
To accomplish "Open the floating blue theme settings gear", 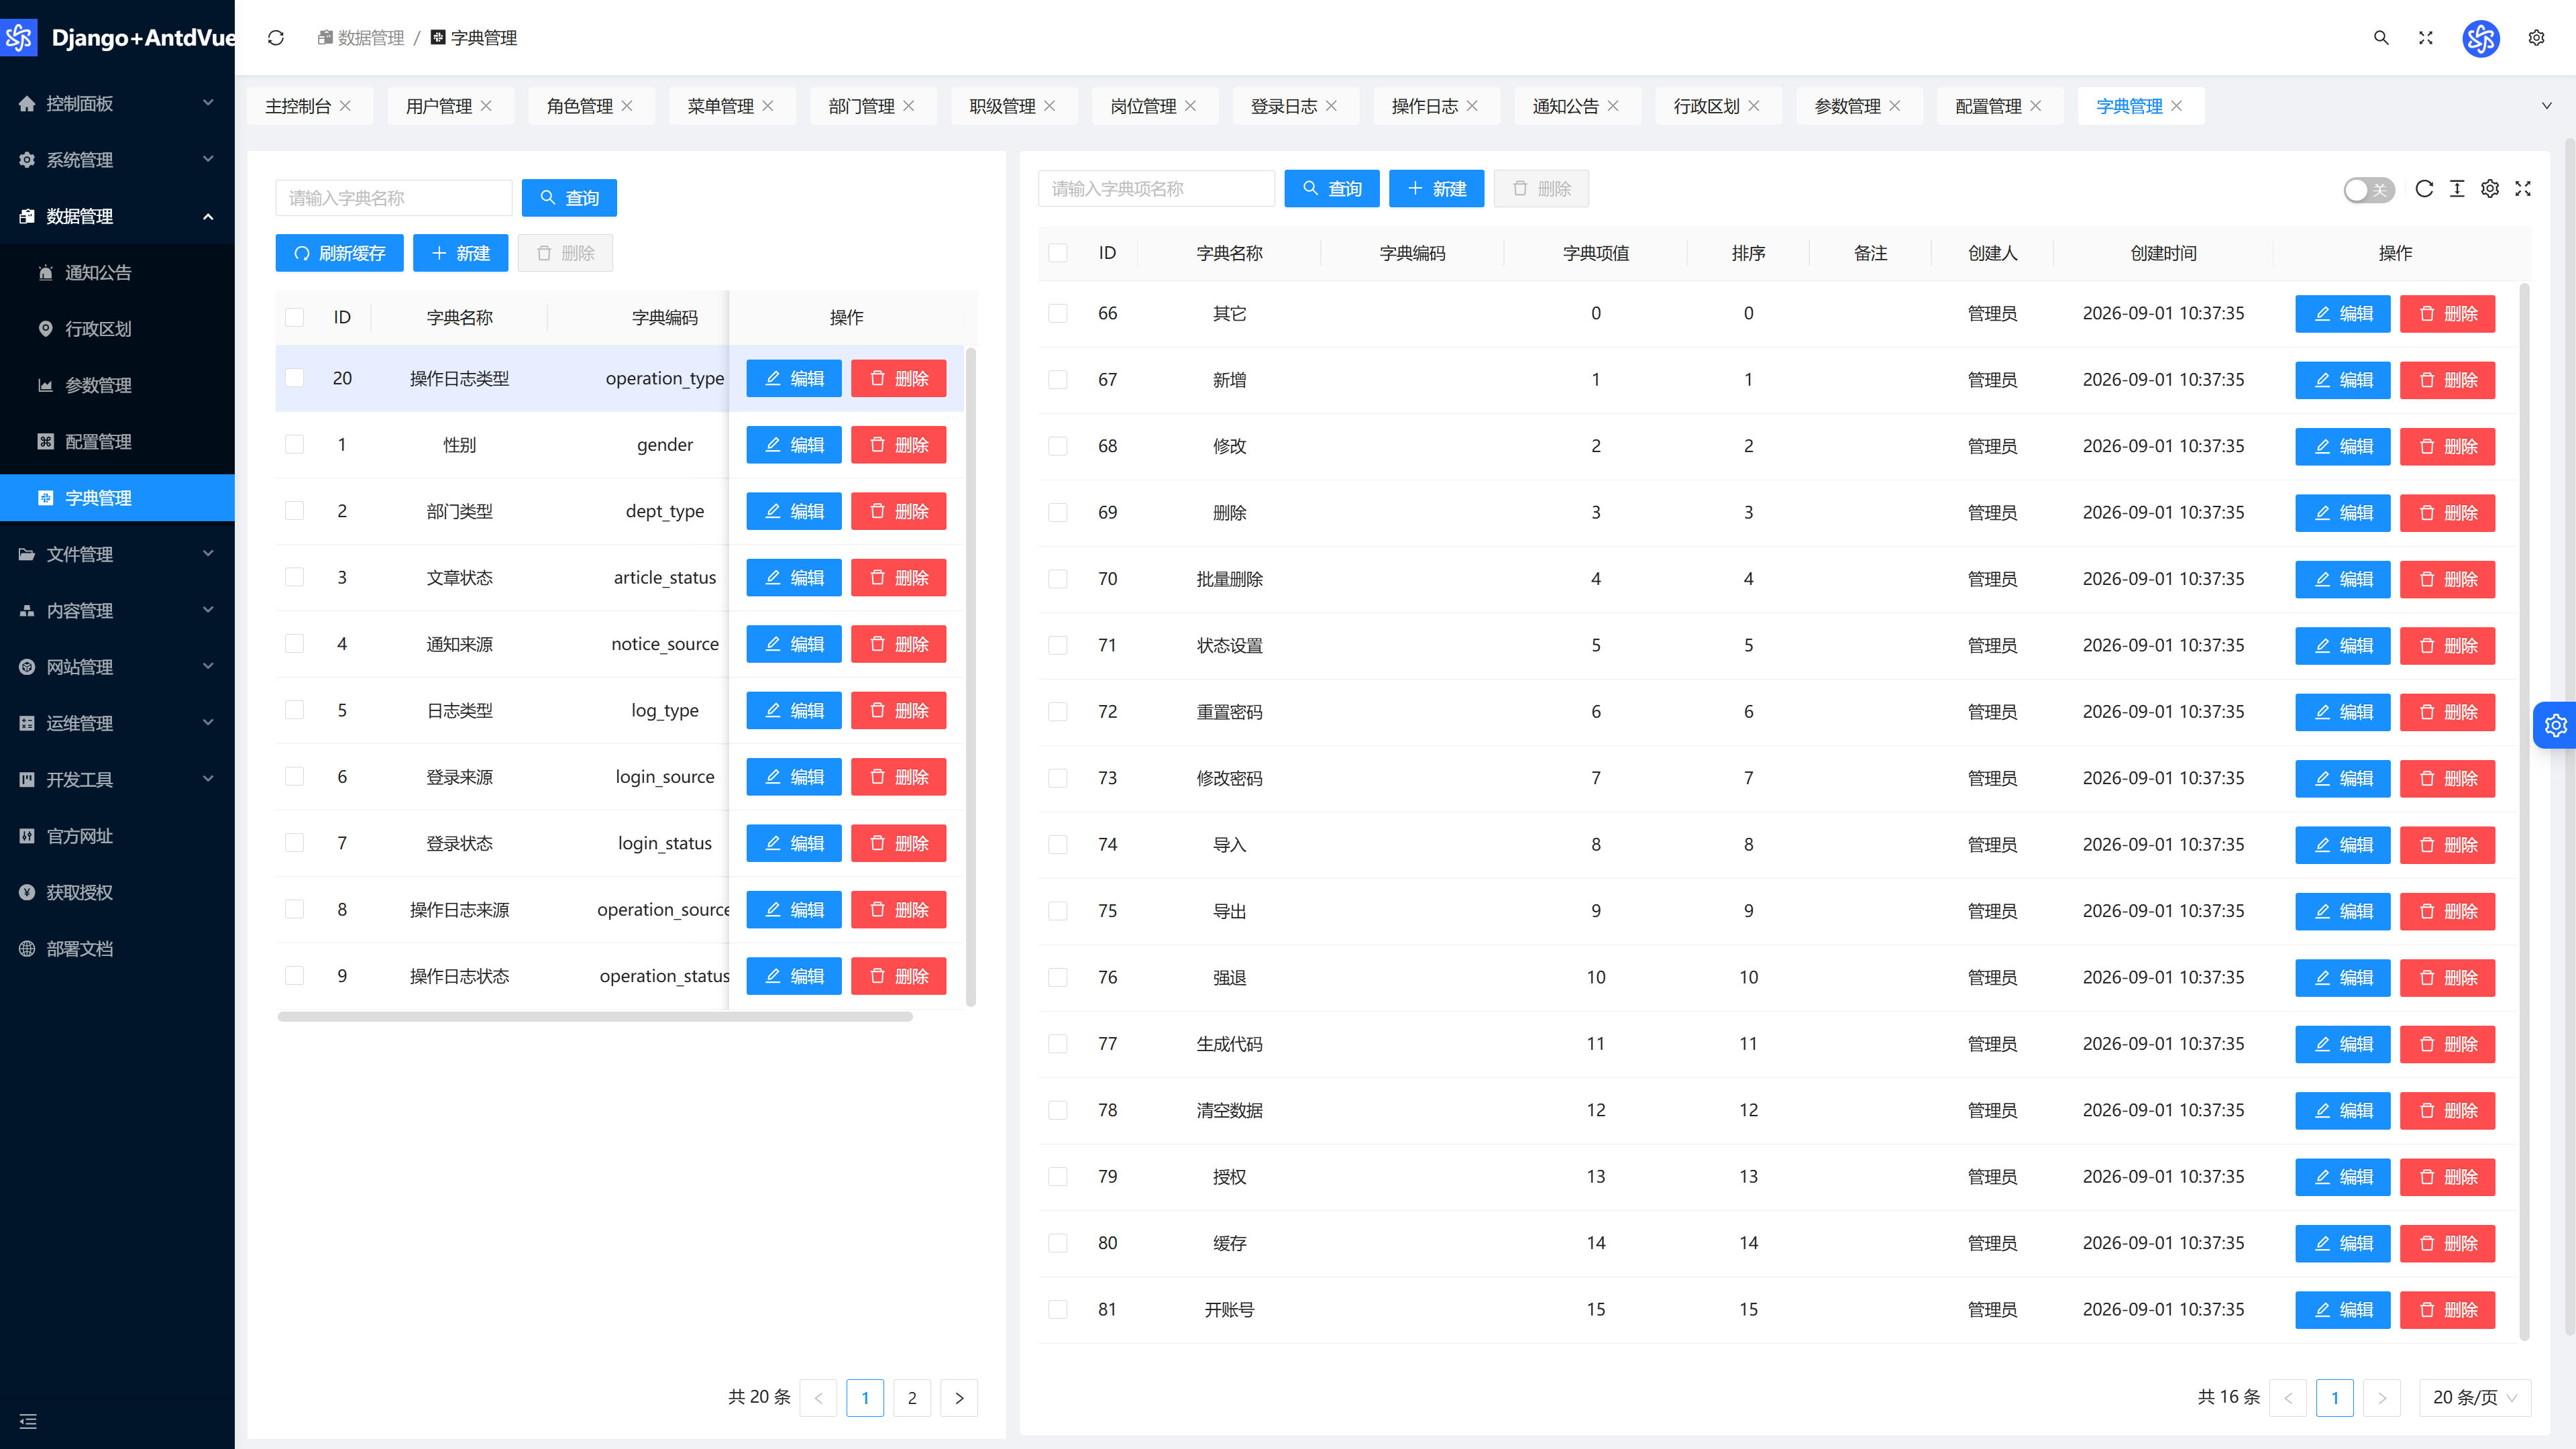I will pos(2555,725).
